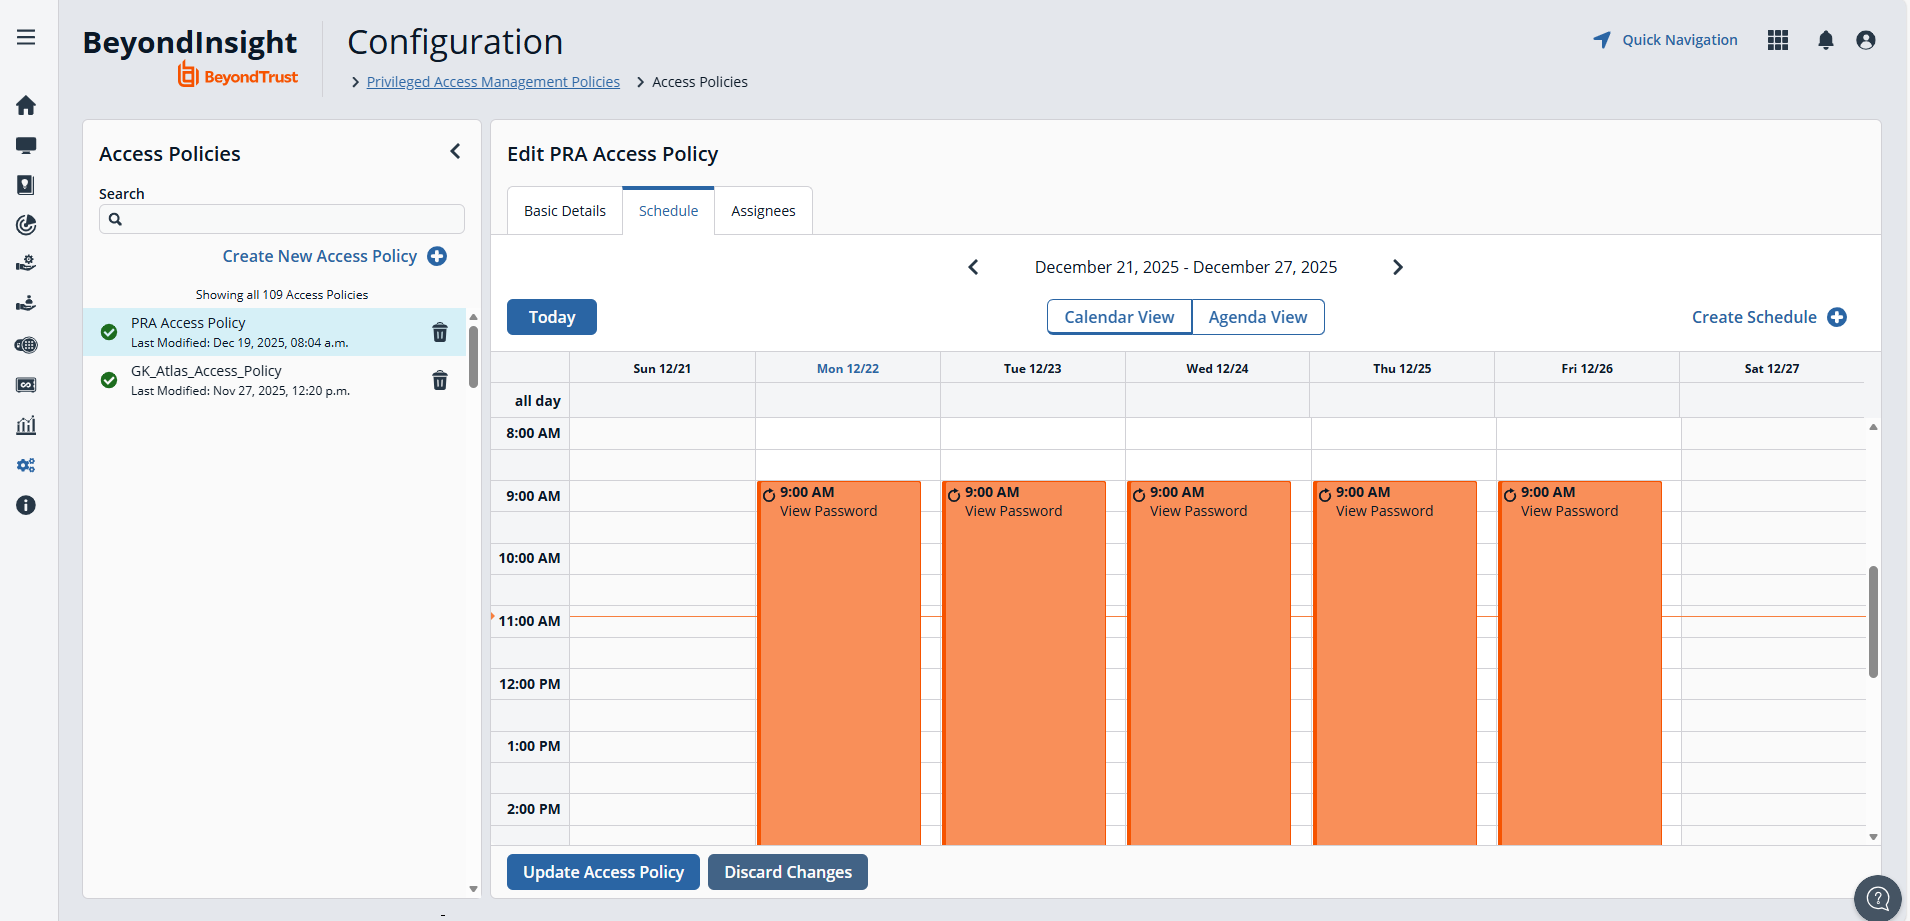This screenshot has width=1910, height=921.
Task: Open the safe icon in sidebar
Action: click(x=26, y=385)
